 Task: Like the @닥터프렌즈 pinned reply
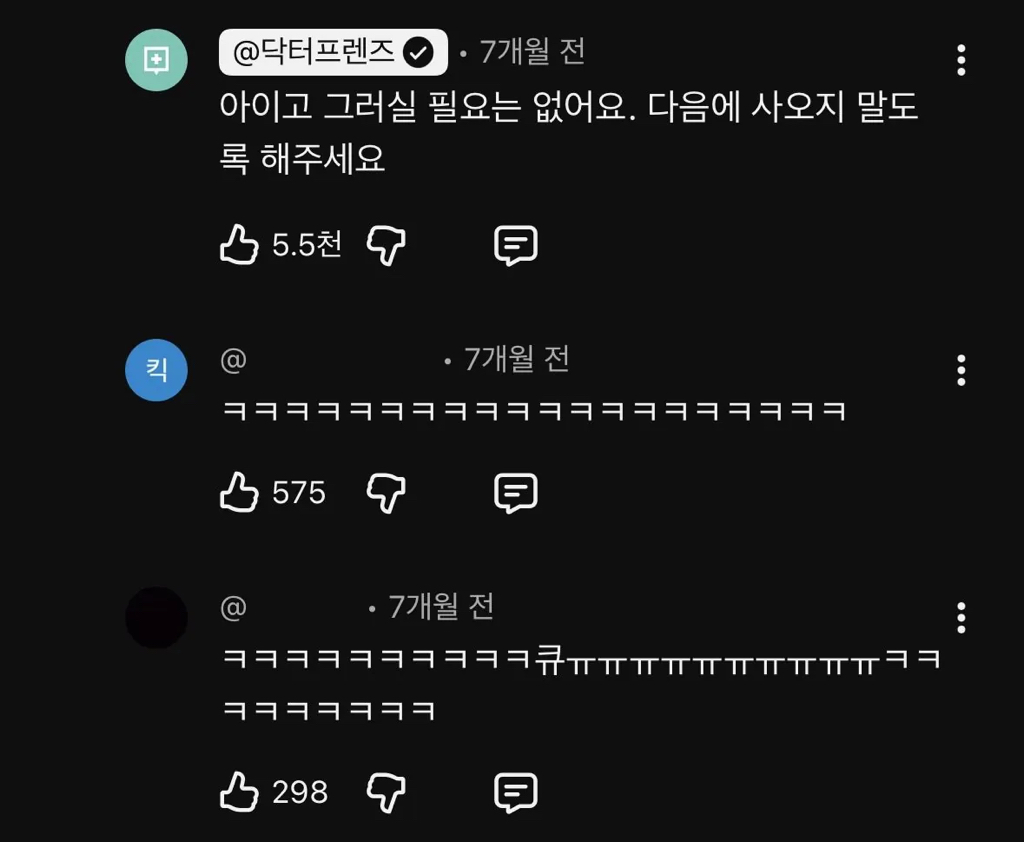click(240, 243)
